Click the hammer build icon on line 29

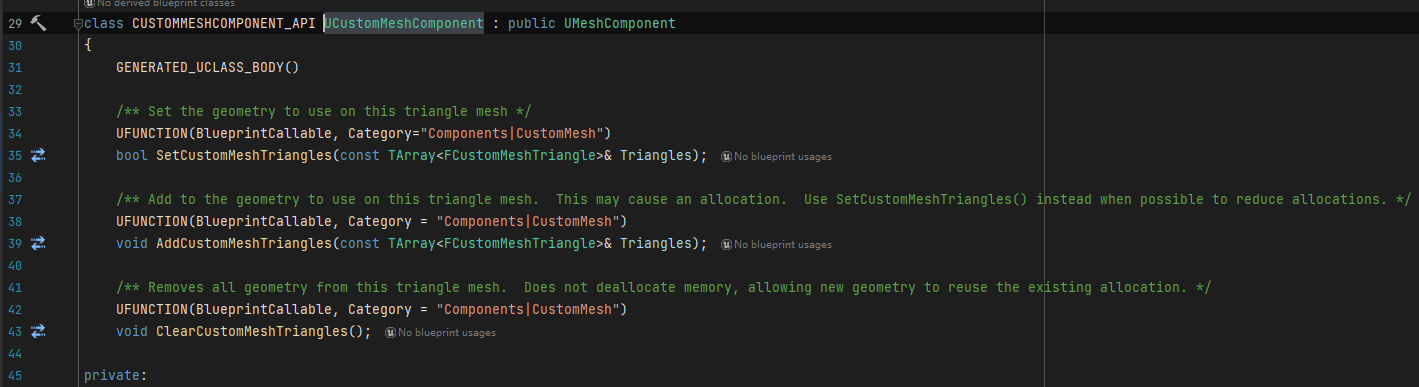[39, 22]
